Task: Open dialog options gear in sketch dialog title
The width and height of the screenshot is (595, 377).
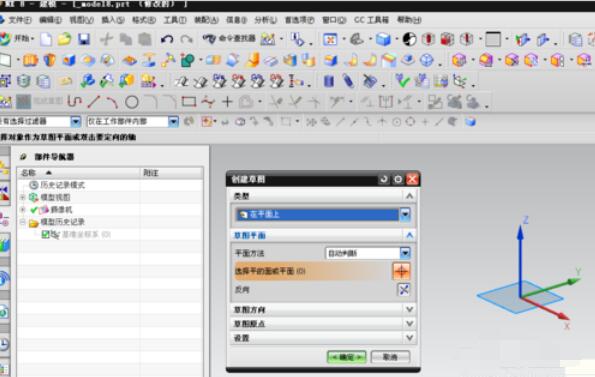Action: pyautogui.click(x=398, y=179)
